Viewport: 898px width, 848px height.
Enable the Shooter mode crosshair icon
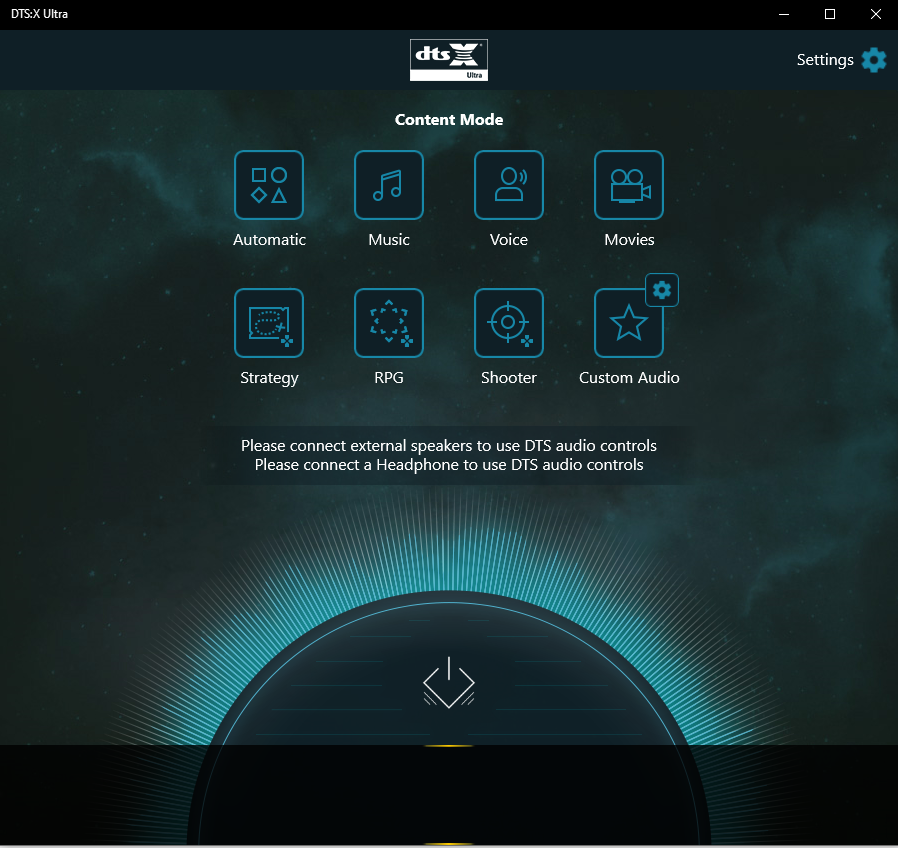click(x=509, y=323)
